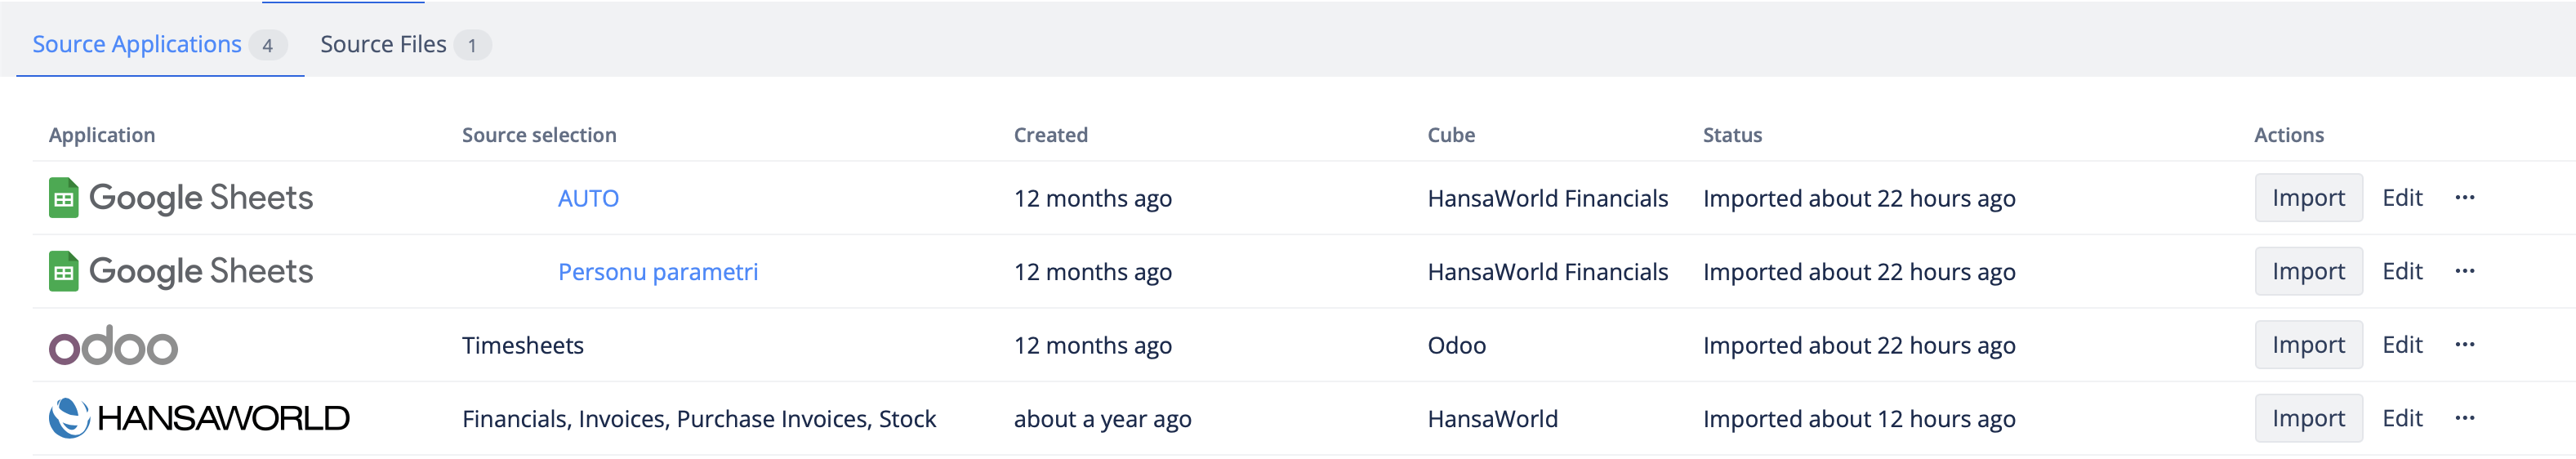Viewport: 2576px width, 459px height.
Task: Start Import for the HansaWorld application
Action: coord(2307,418)
